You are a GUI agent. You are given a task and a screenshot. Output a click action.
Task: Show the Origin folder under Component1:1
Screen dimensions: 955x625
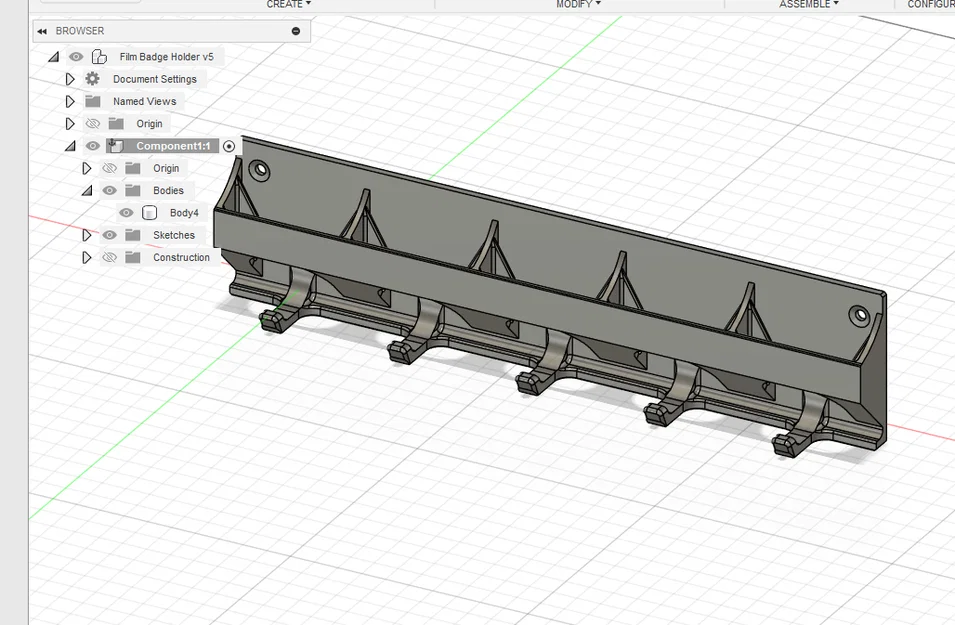pos(110,168)
